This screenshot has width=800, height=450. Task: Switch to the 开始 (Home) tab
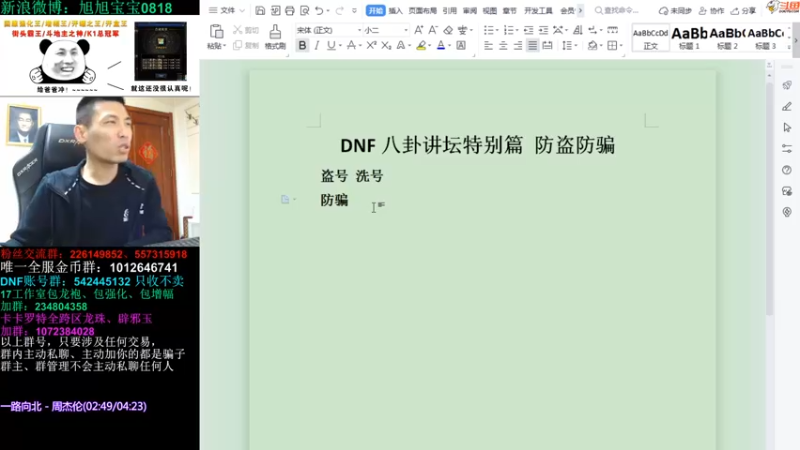click(376, 10)
